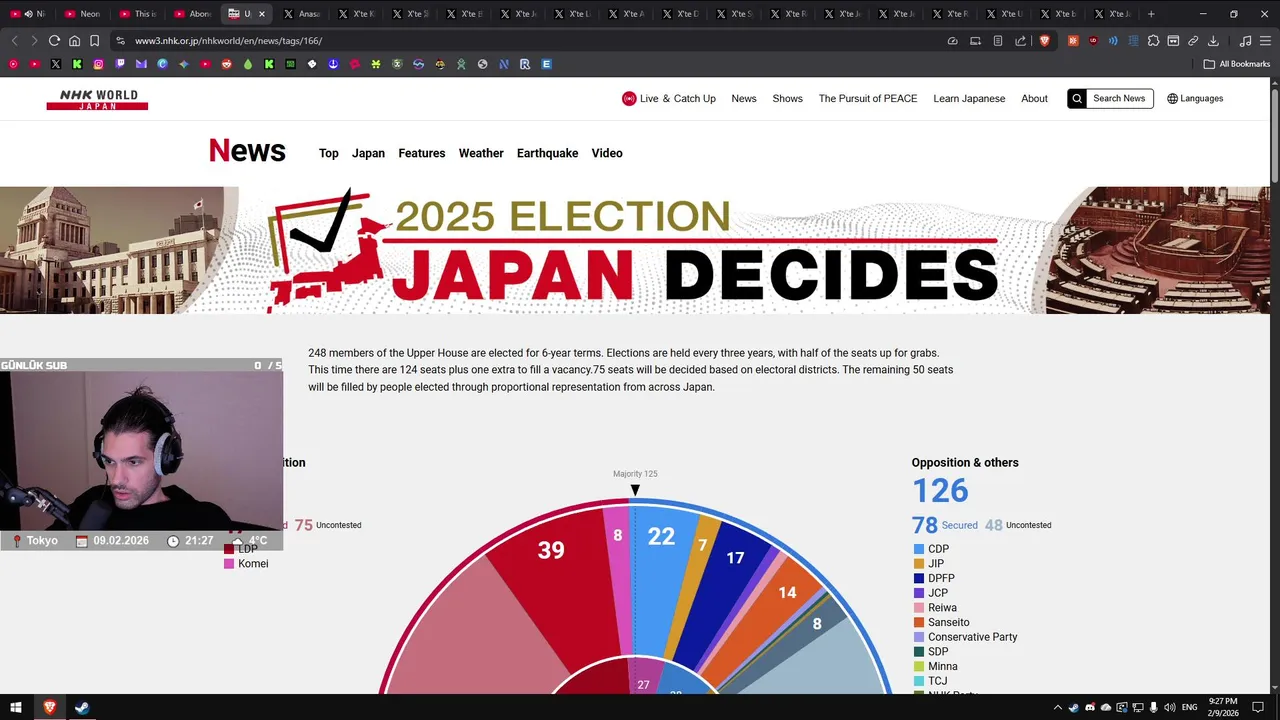Open the Reddit bookmark icon
The height and width of the screenshot is (720, 1280).
pos(227,64)
